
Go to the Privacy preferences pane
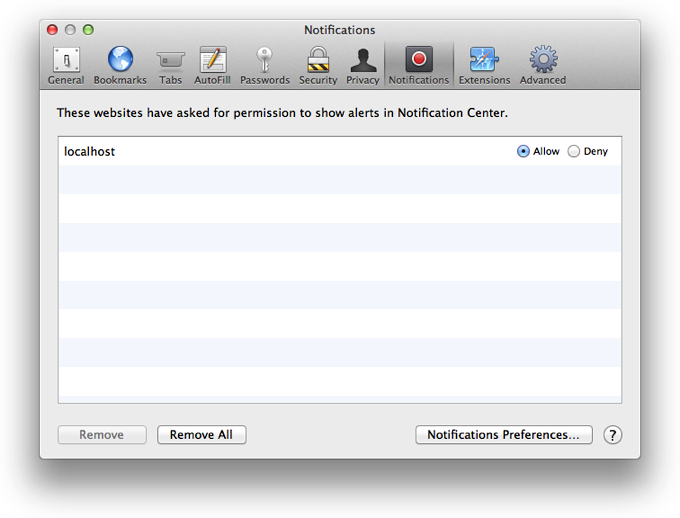pyautogui.click(x=362, y=65)
